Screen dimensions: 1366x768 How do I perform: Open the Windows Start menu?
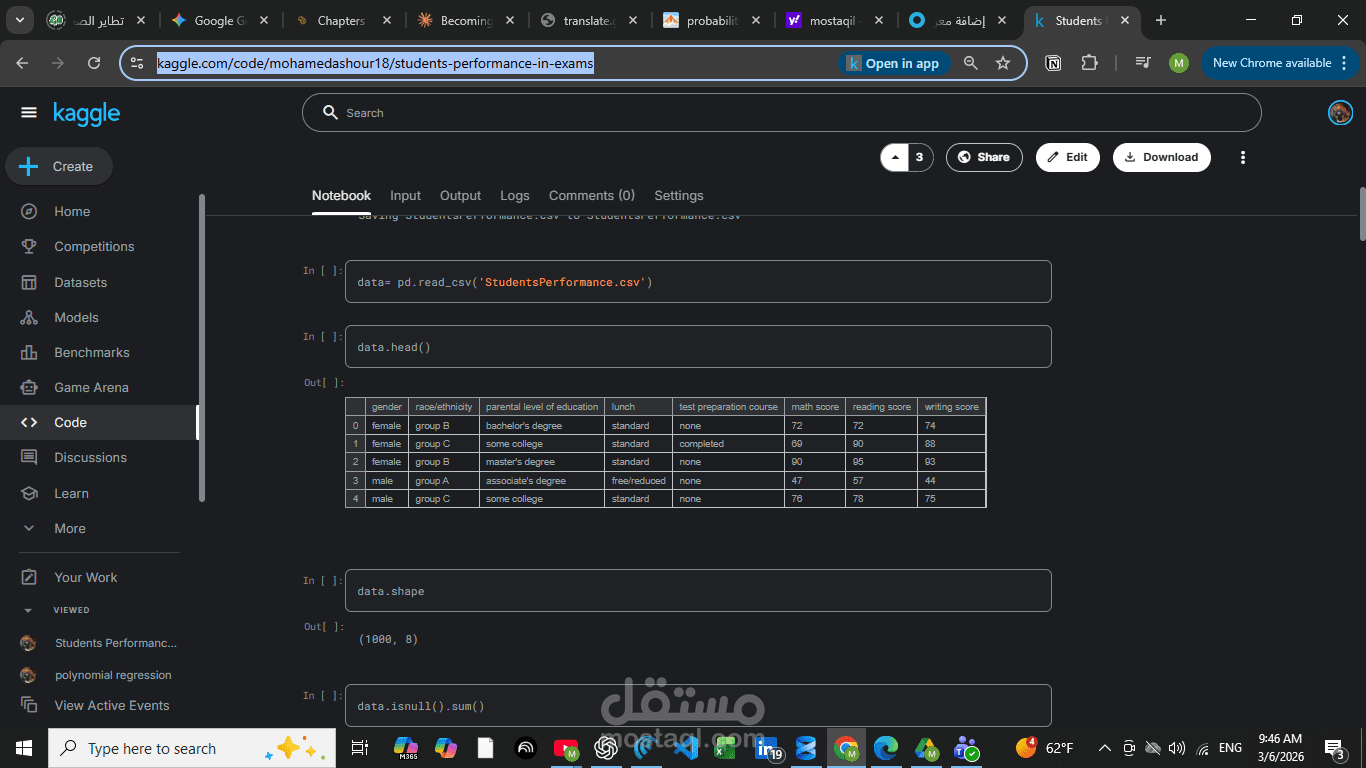click(24, 748)
